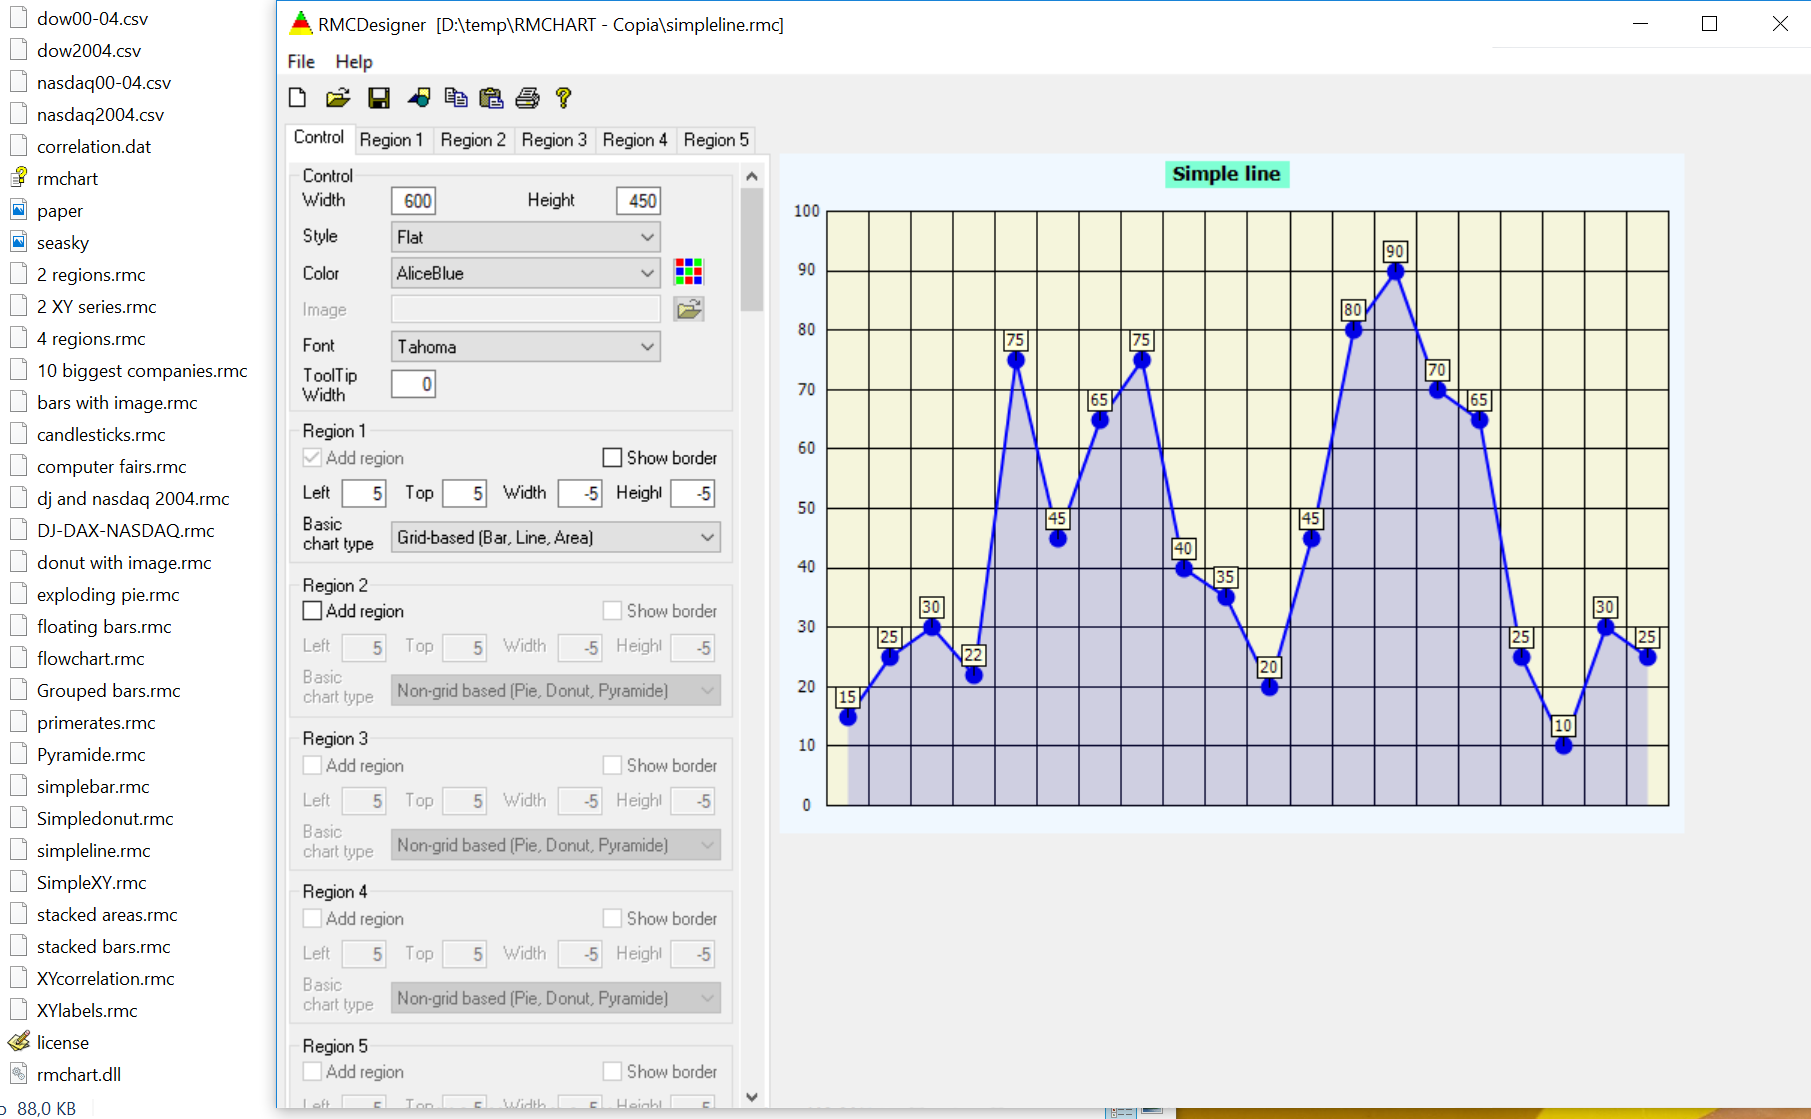
Task: Open help via the question mark icon
Action: point(563,98)
